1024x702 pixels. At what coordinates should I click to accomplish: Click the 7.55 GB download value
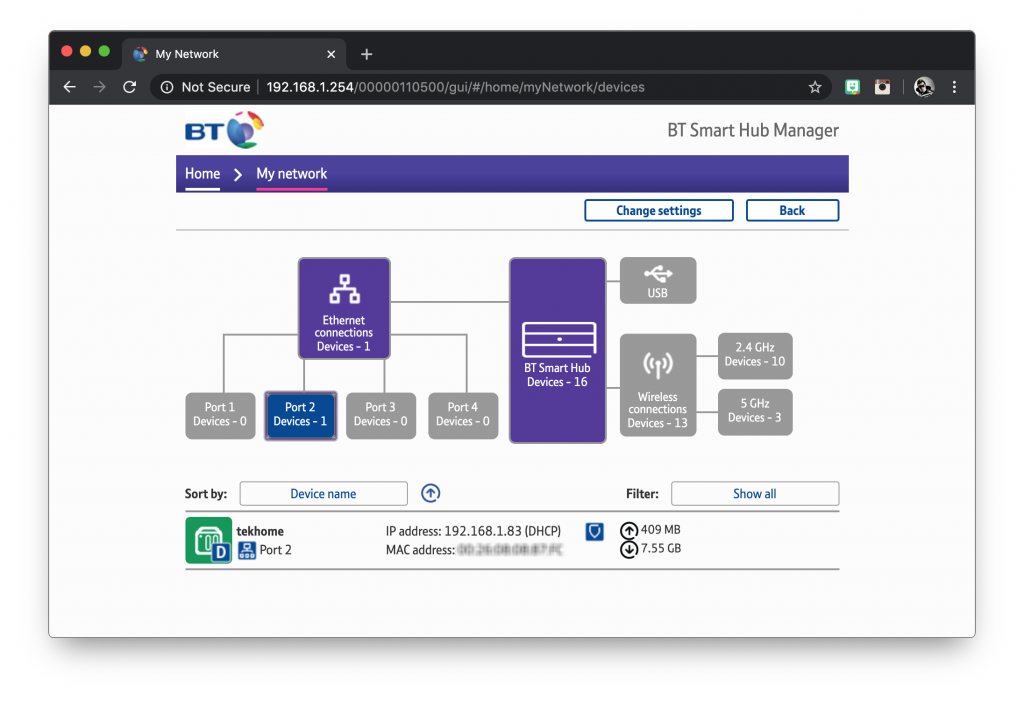[661, 549]
